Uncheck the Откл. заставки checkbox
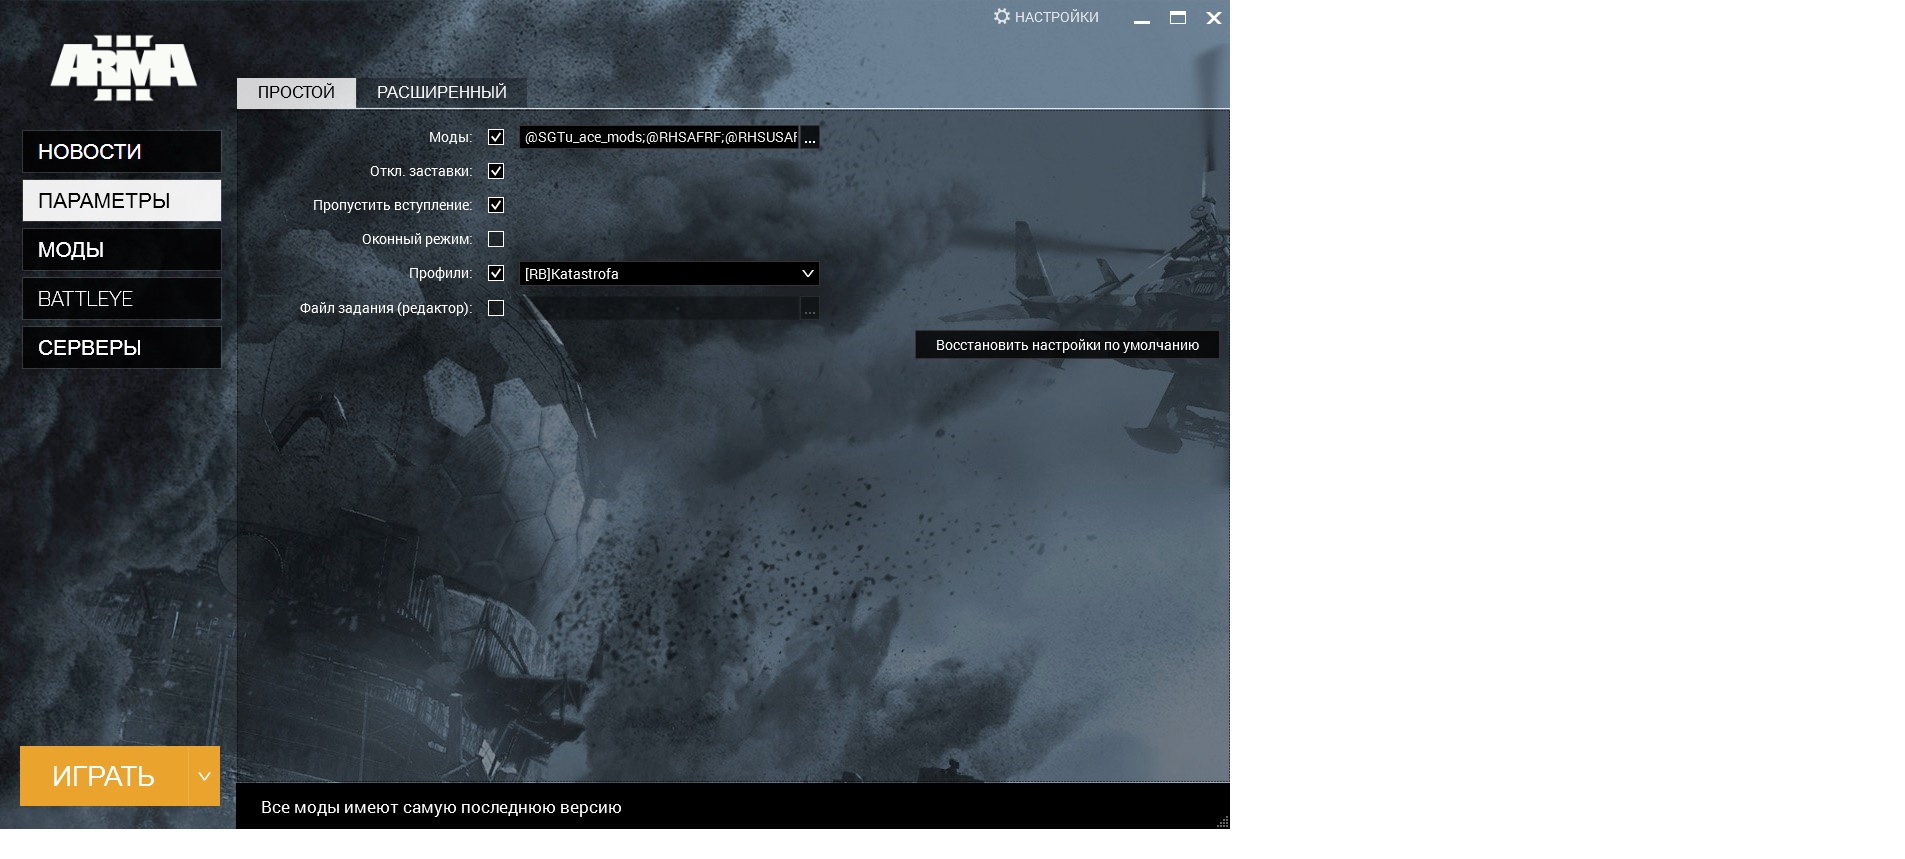Screen dimensions: 1905x859 click(496, 171)
